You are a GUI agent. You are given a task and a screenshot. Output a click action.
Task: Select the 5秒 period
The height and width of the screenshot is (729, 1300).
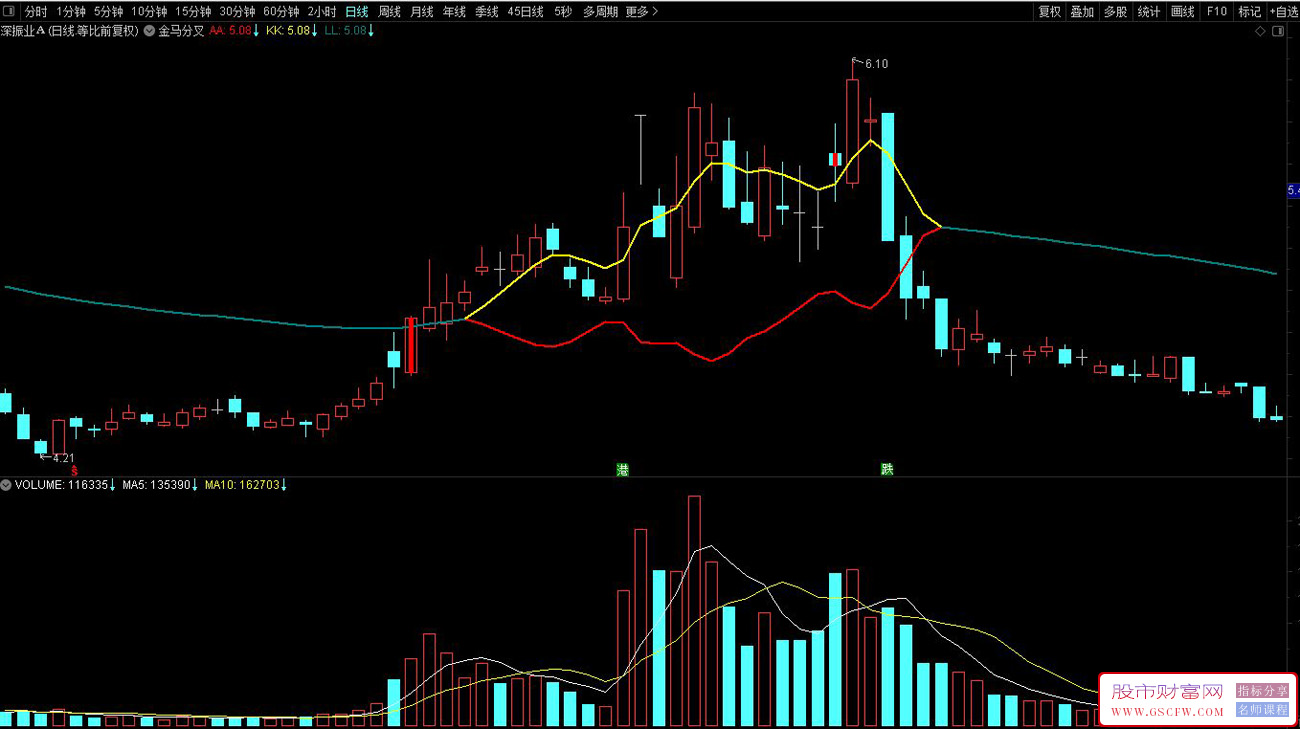click(x=563, y=12)
